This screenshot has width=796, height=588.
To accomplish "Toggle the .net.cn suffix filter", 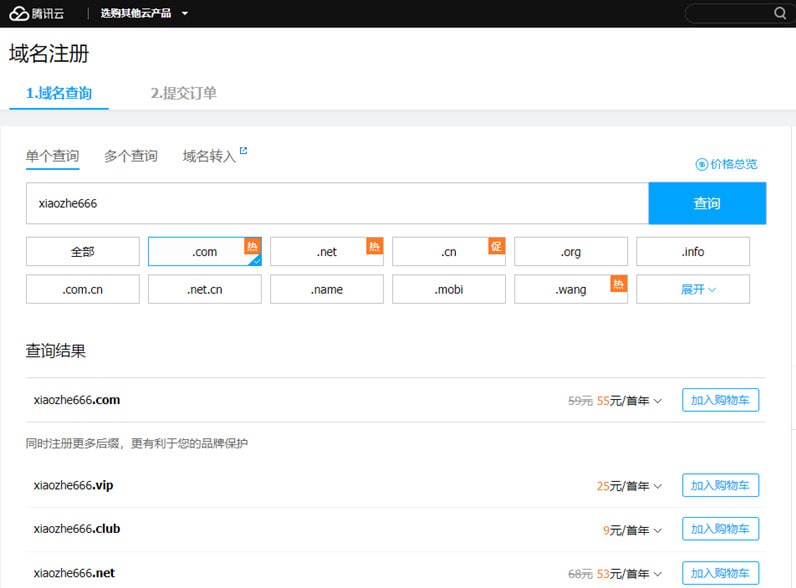I will [205, 289].
